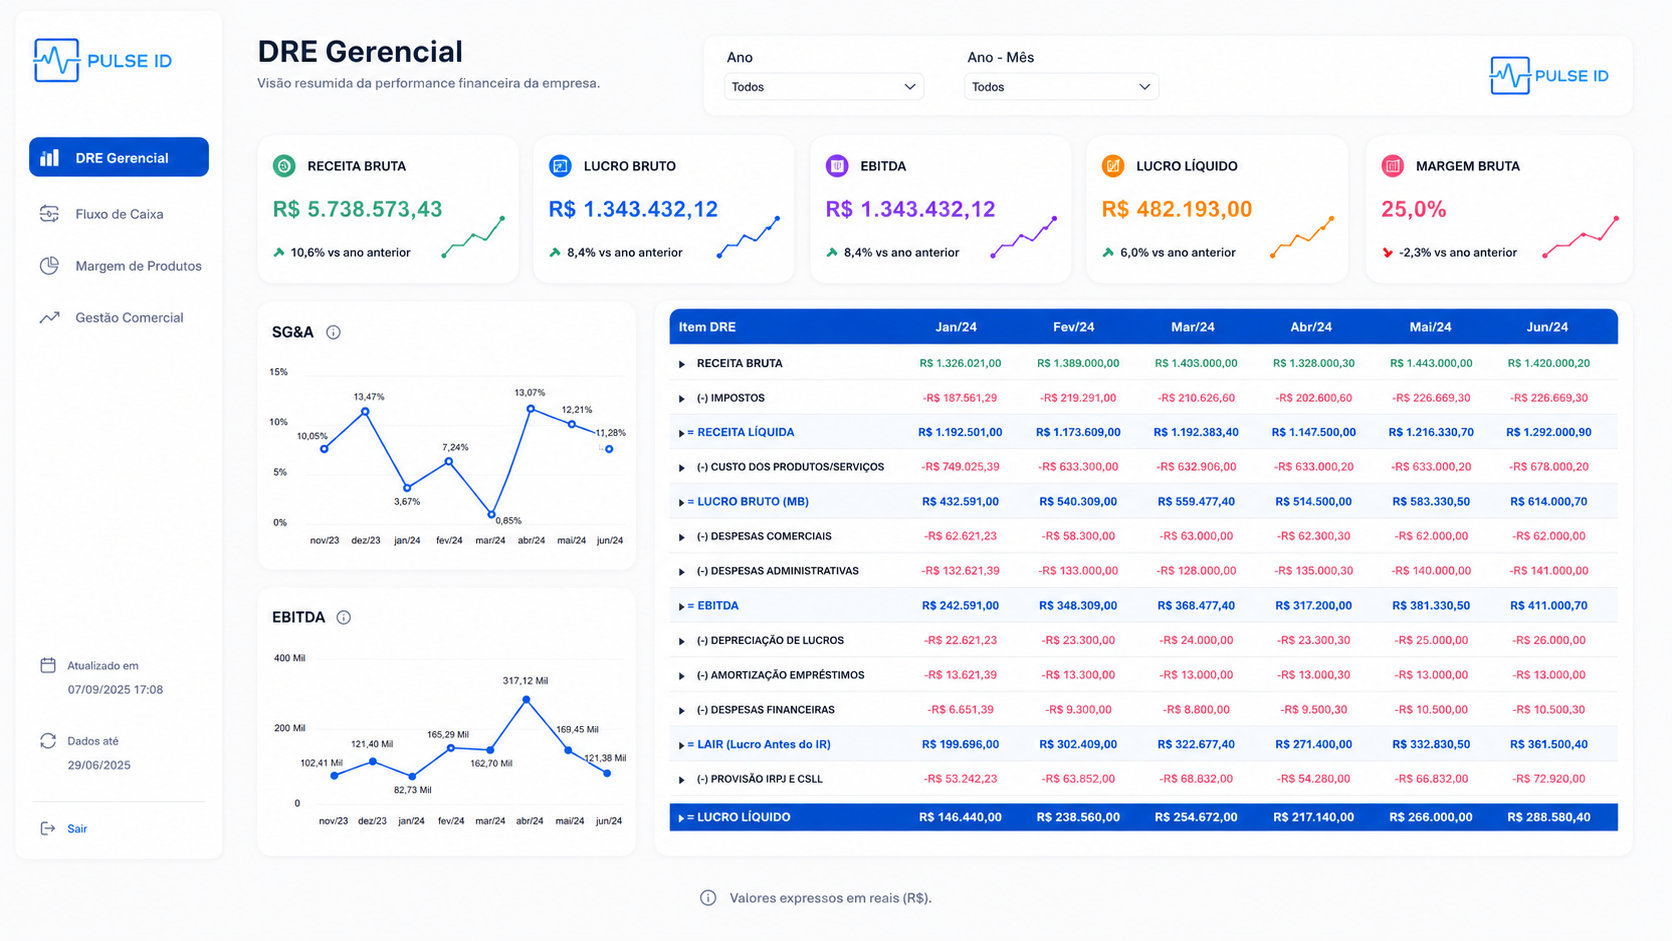
Task: Open the DRE Gerencial page
Action: click(x=119, y=157)
